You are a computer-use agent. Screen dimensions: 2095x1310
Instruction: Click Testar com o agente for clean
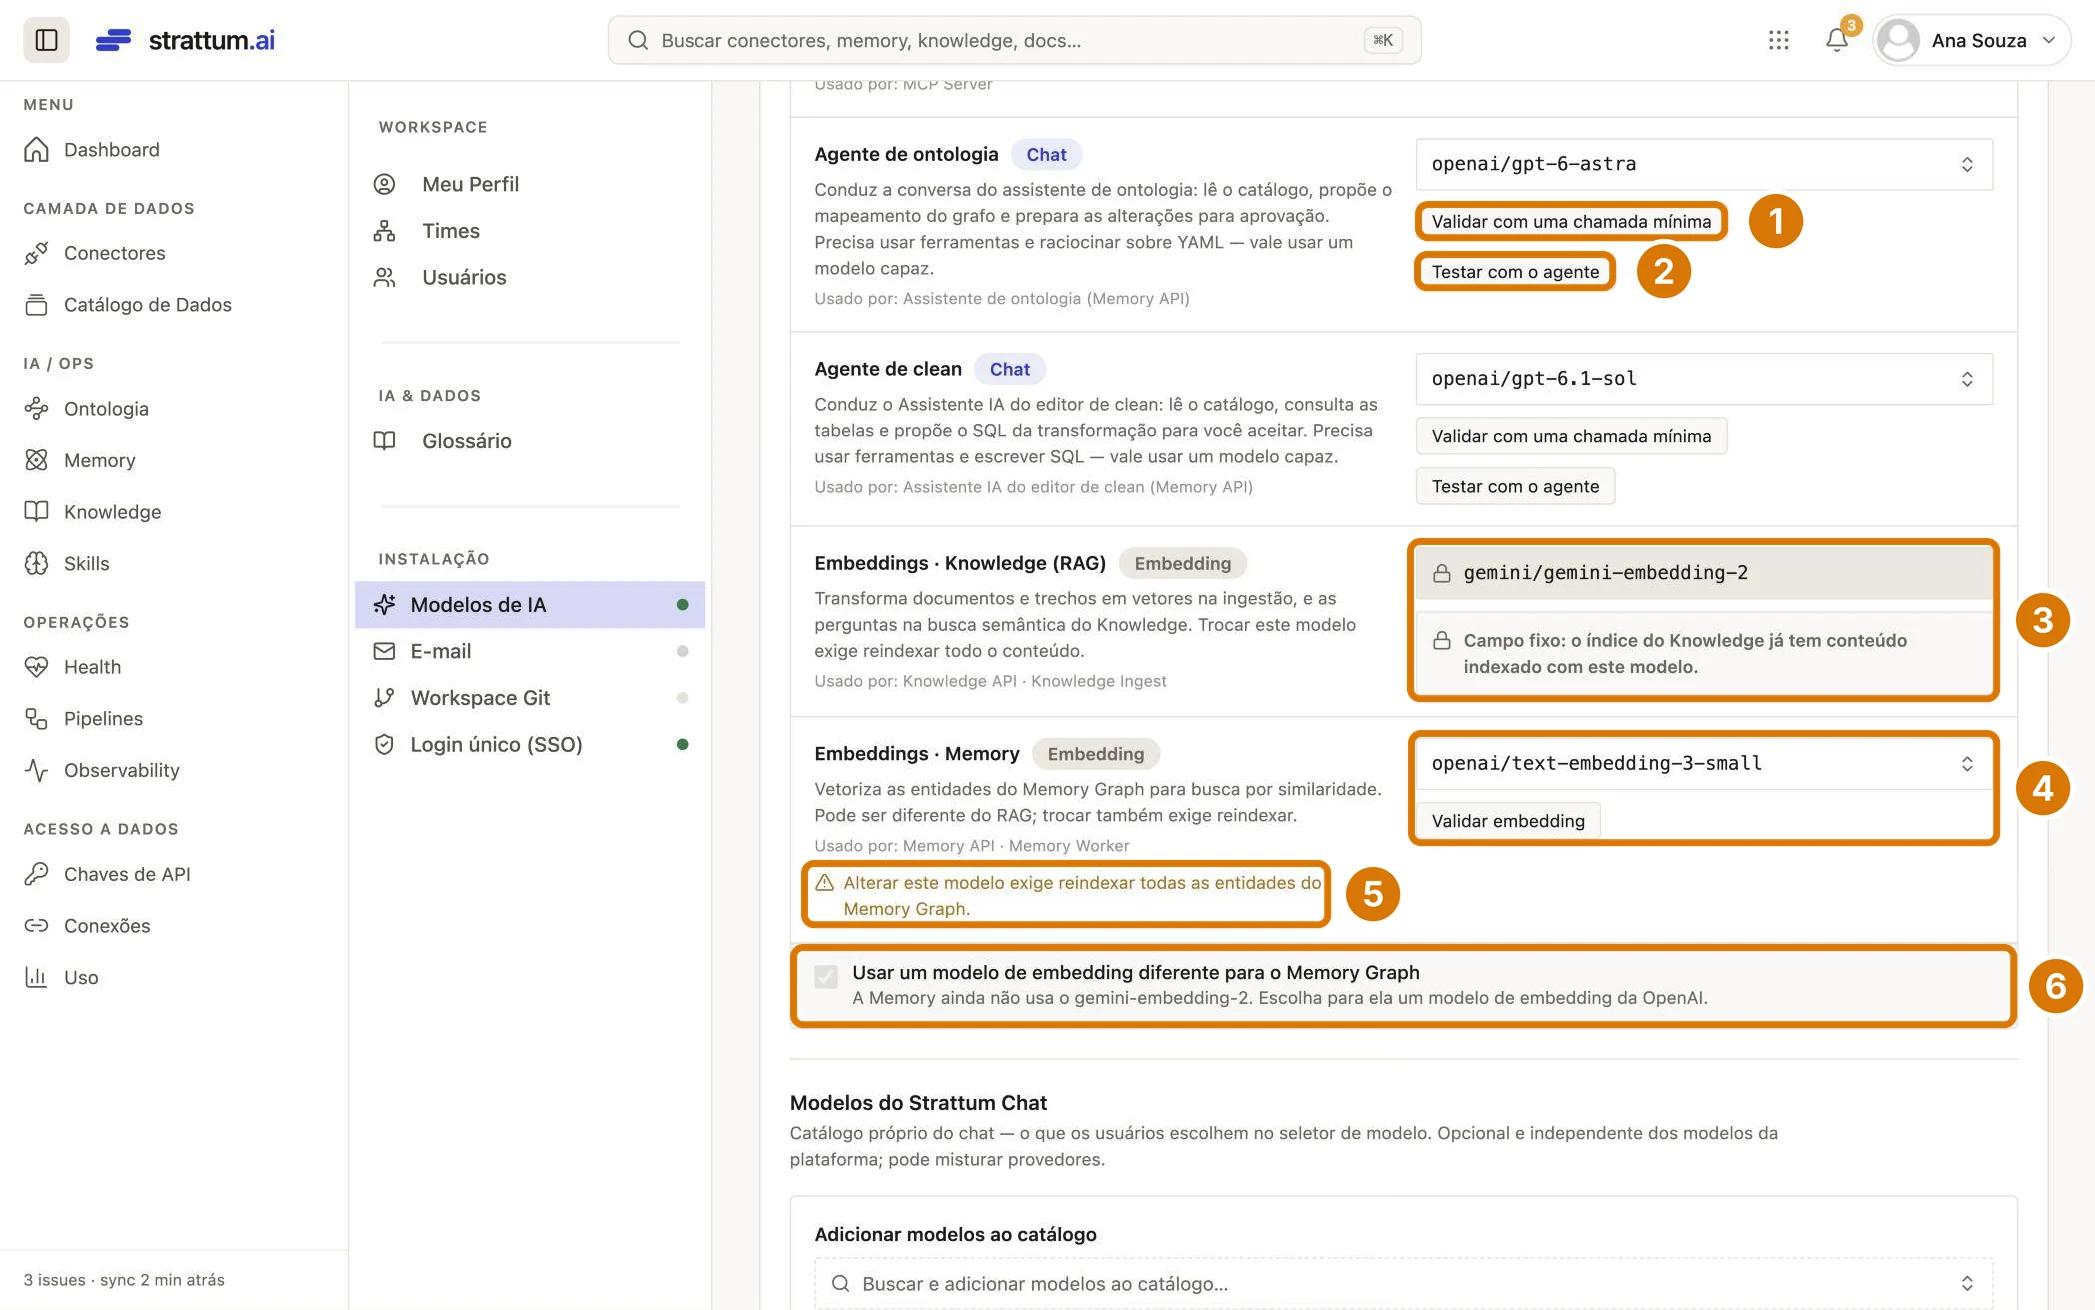coord(1515,486)
